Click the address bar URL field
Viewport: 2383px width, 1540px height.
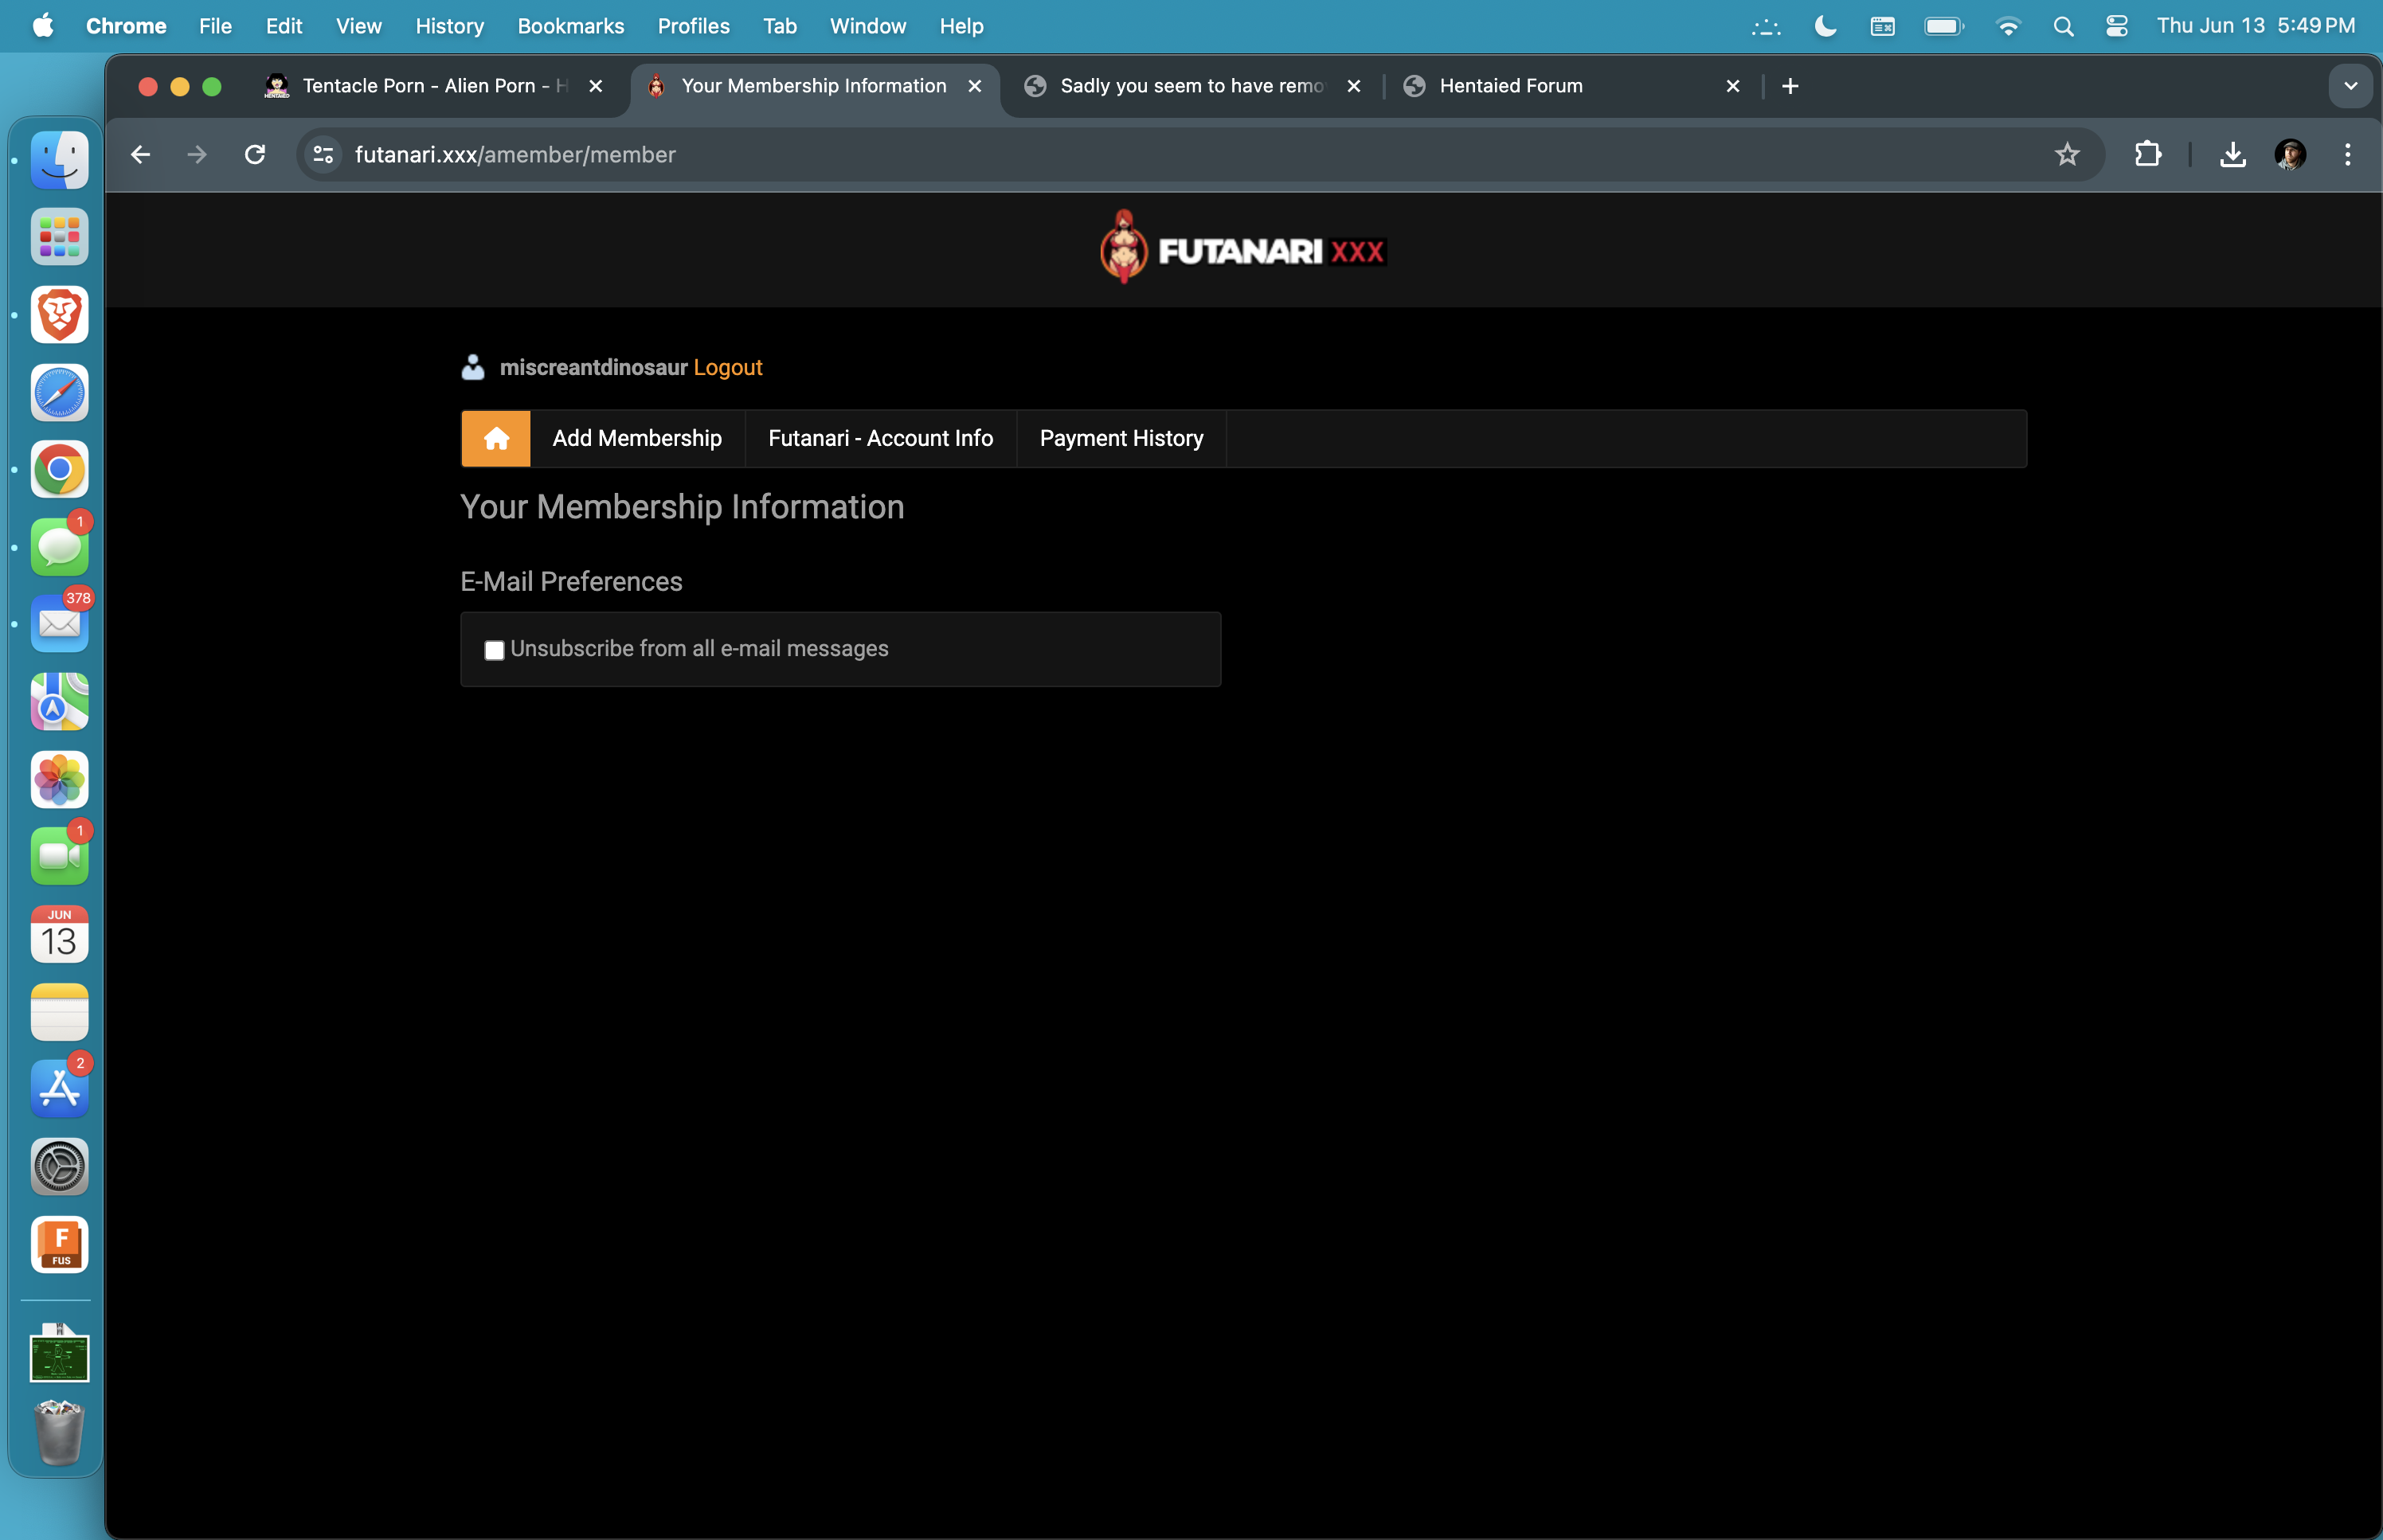point(1000,154)
